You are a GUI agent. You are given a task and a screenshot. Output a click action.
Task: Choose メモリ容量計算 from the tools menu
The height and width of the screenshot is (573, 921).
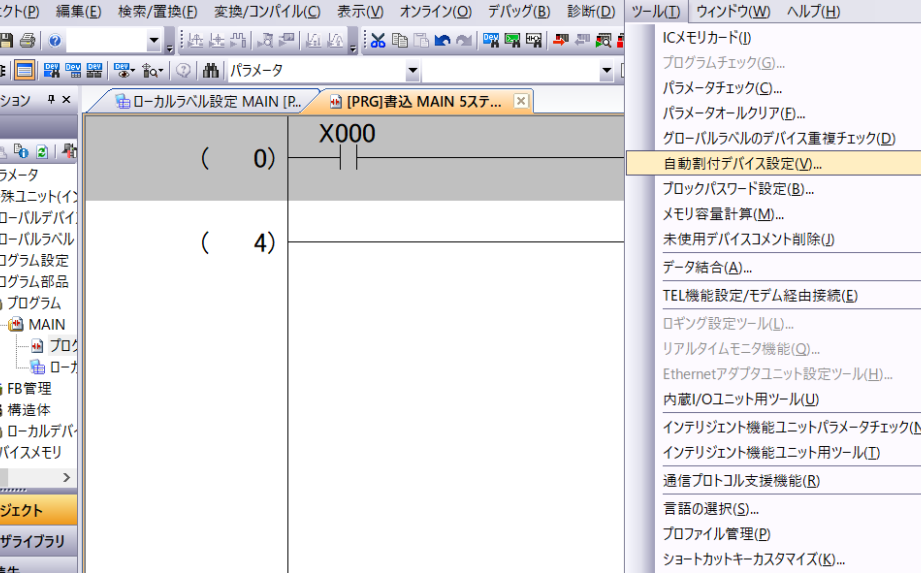point(722,214)
